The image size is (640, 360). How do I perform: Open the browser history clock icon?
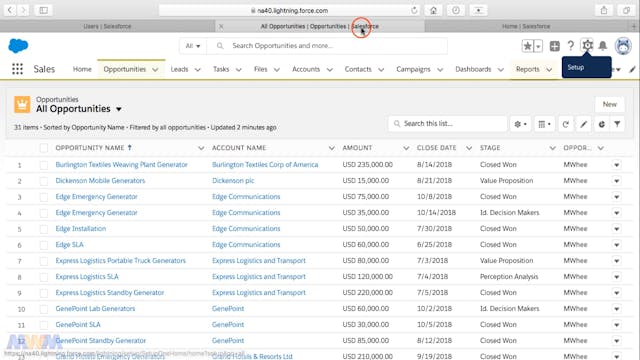(456, 10)
